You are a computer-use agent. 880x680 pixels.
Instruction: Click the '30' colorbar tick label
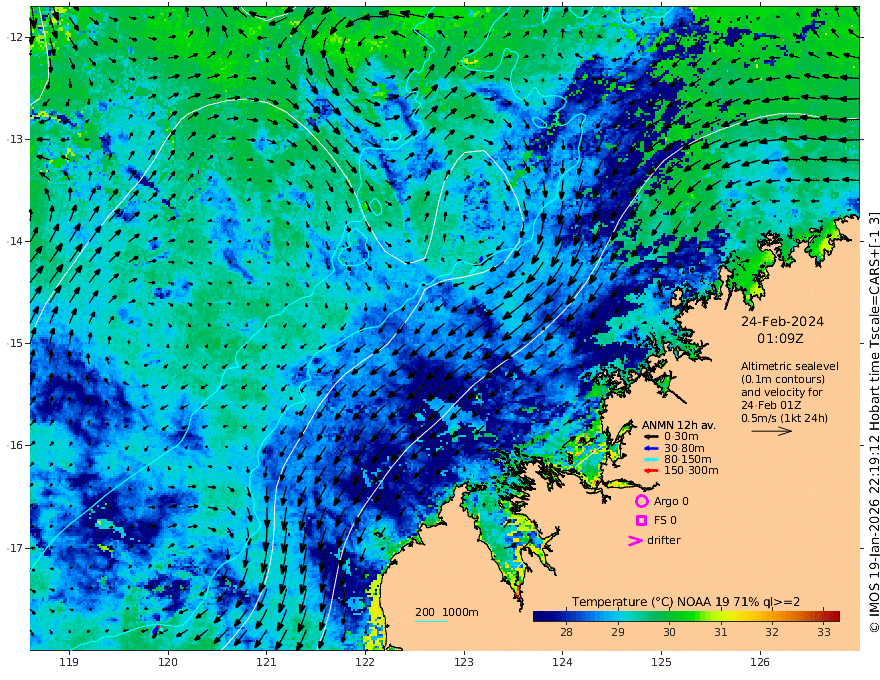coord(669,632)
